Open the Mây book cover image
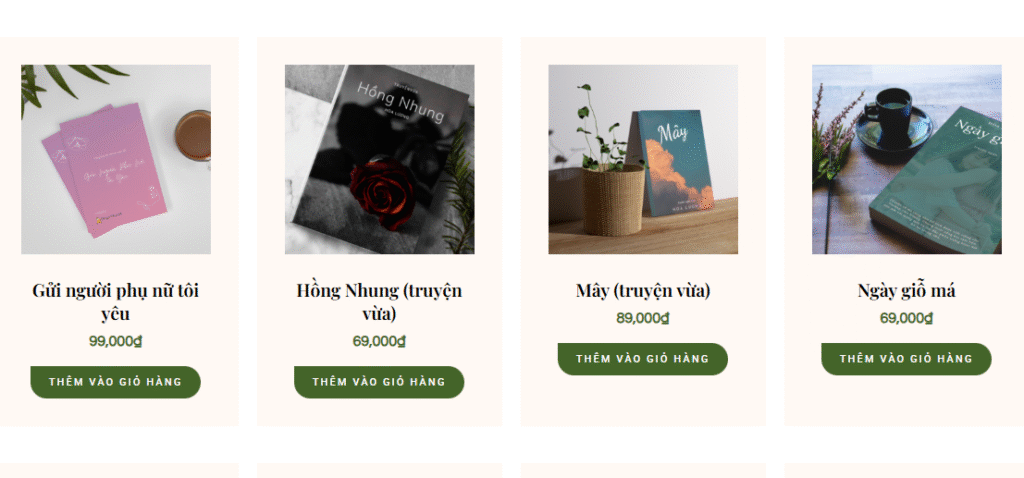 643,159
